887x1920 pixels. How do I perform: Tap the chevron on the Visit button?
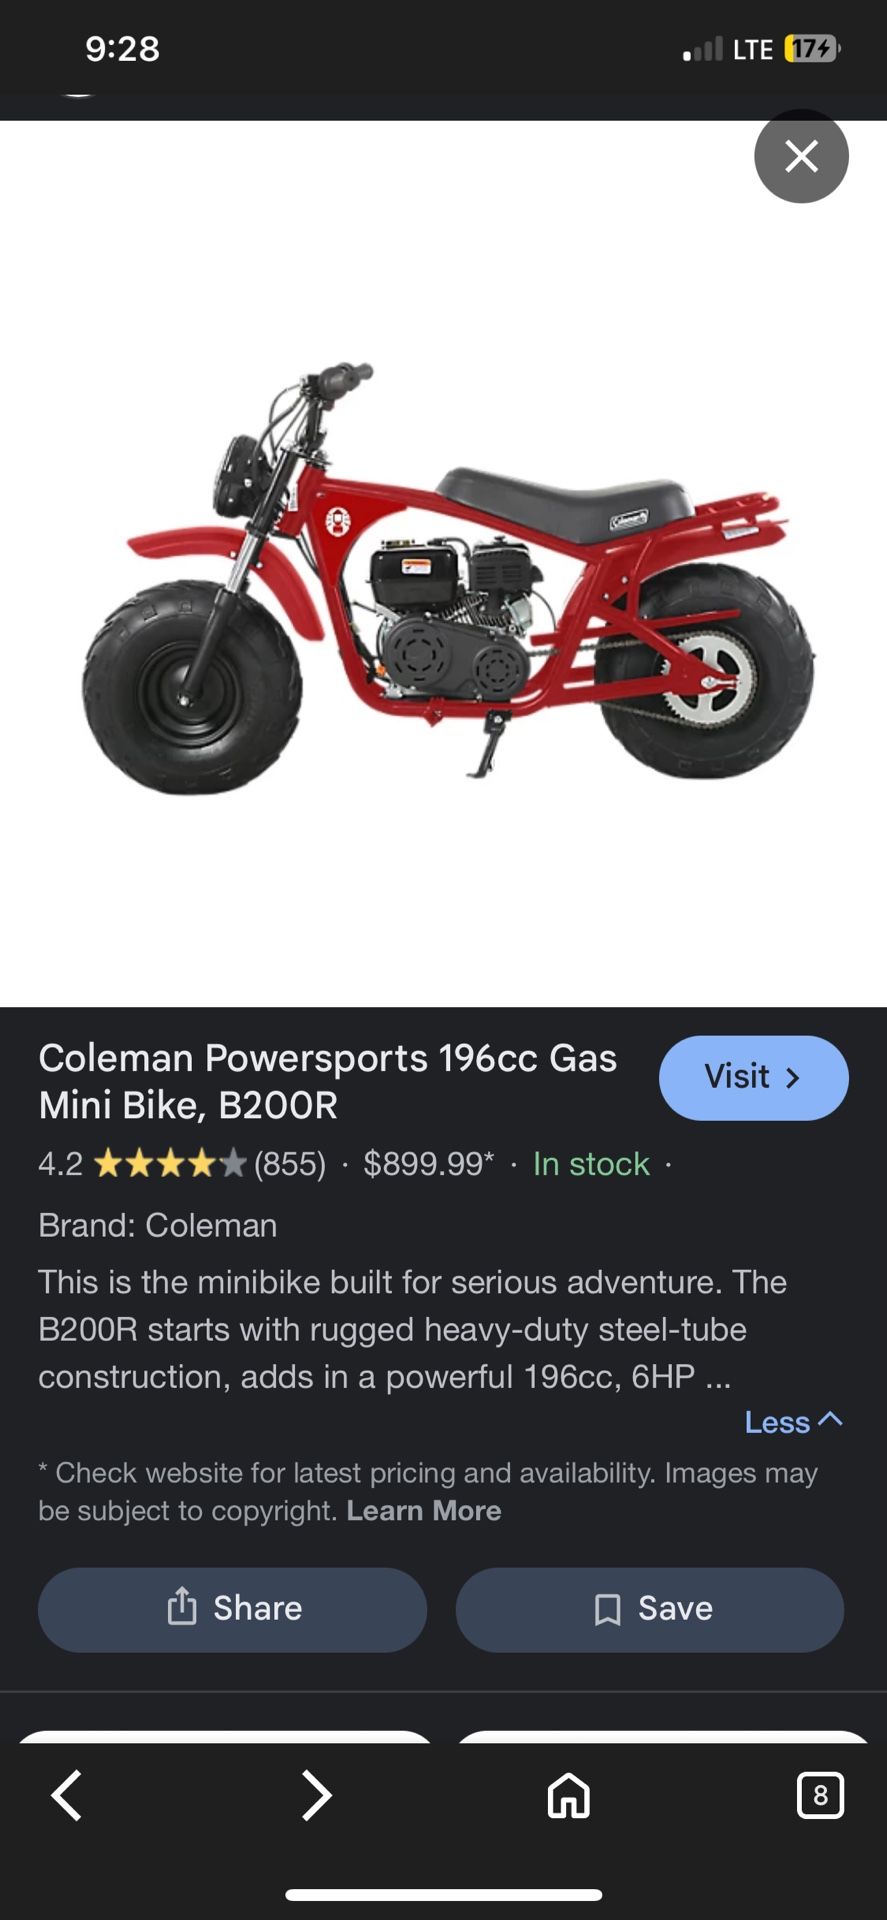794,1077
